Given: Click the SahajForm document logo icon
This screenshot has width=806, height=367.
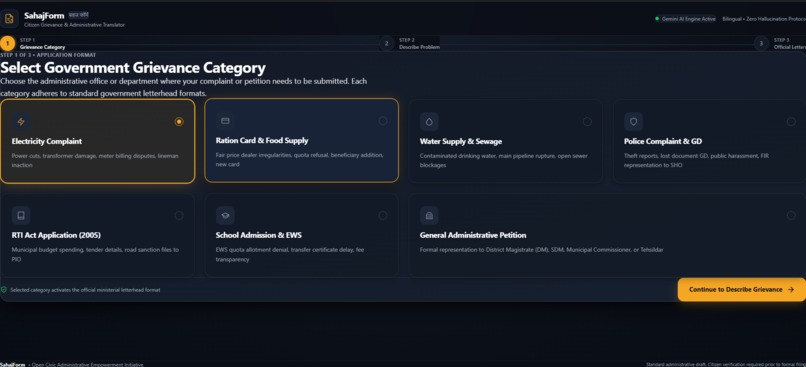Looking at the screenshot, I should (9, 19).
